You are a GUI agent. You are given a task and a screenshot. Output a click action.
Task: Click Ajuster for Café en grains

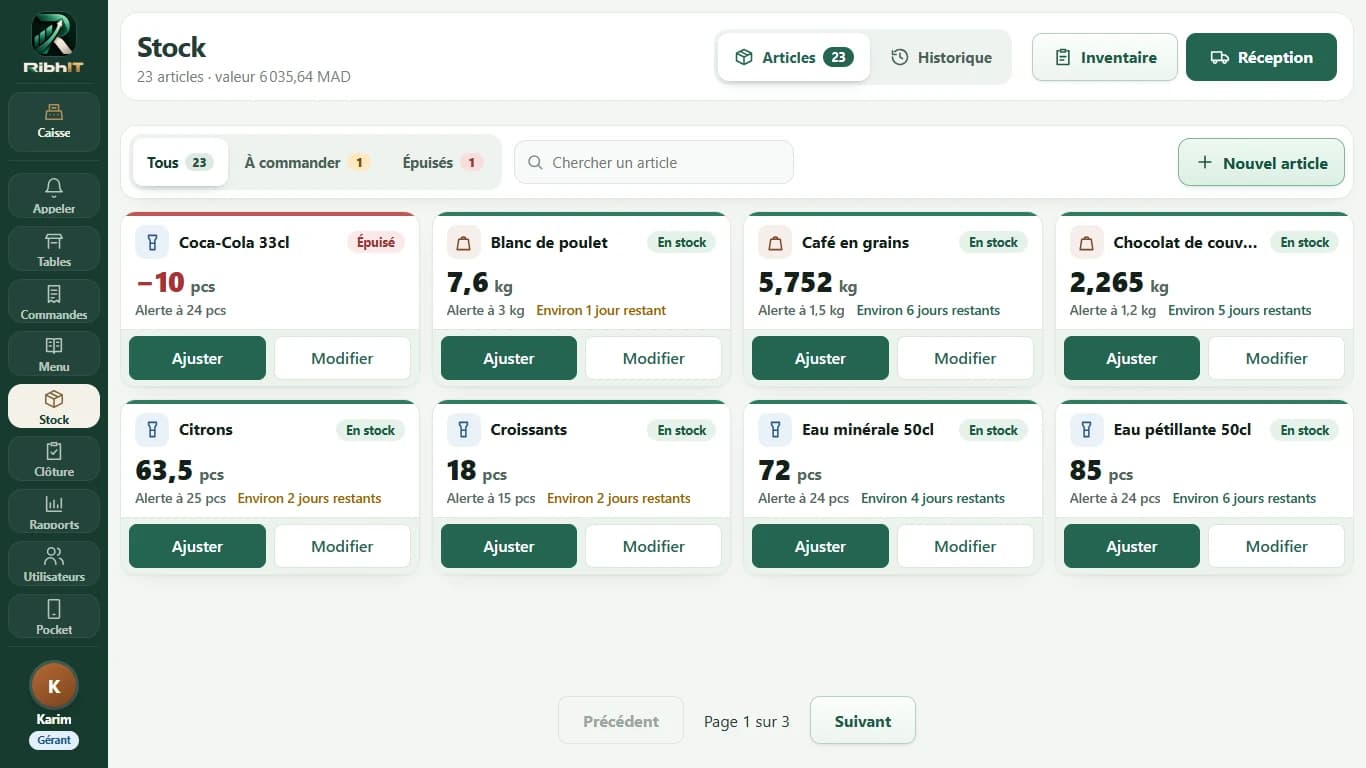pyautogui.click(x=820, y=358)
